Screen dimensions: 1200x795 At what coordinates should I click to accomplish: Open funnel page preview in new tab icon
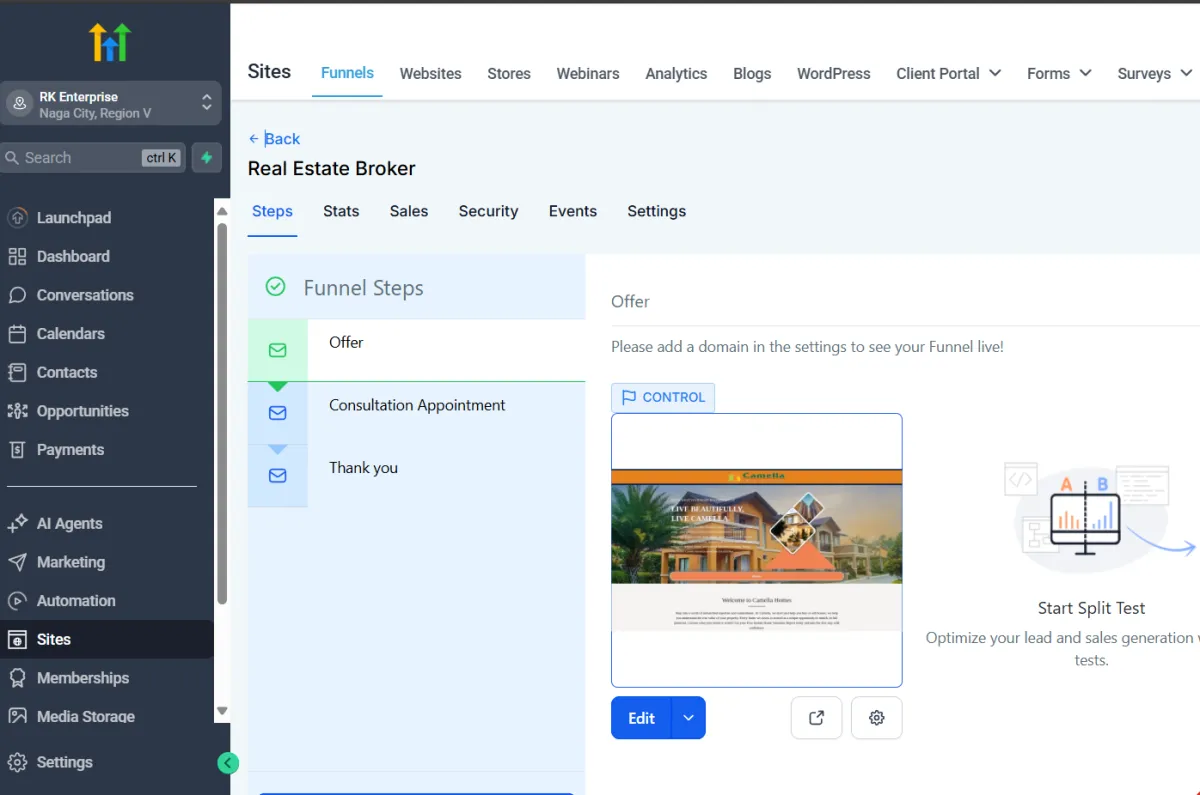point(816,718)
